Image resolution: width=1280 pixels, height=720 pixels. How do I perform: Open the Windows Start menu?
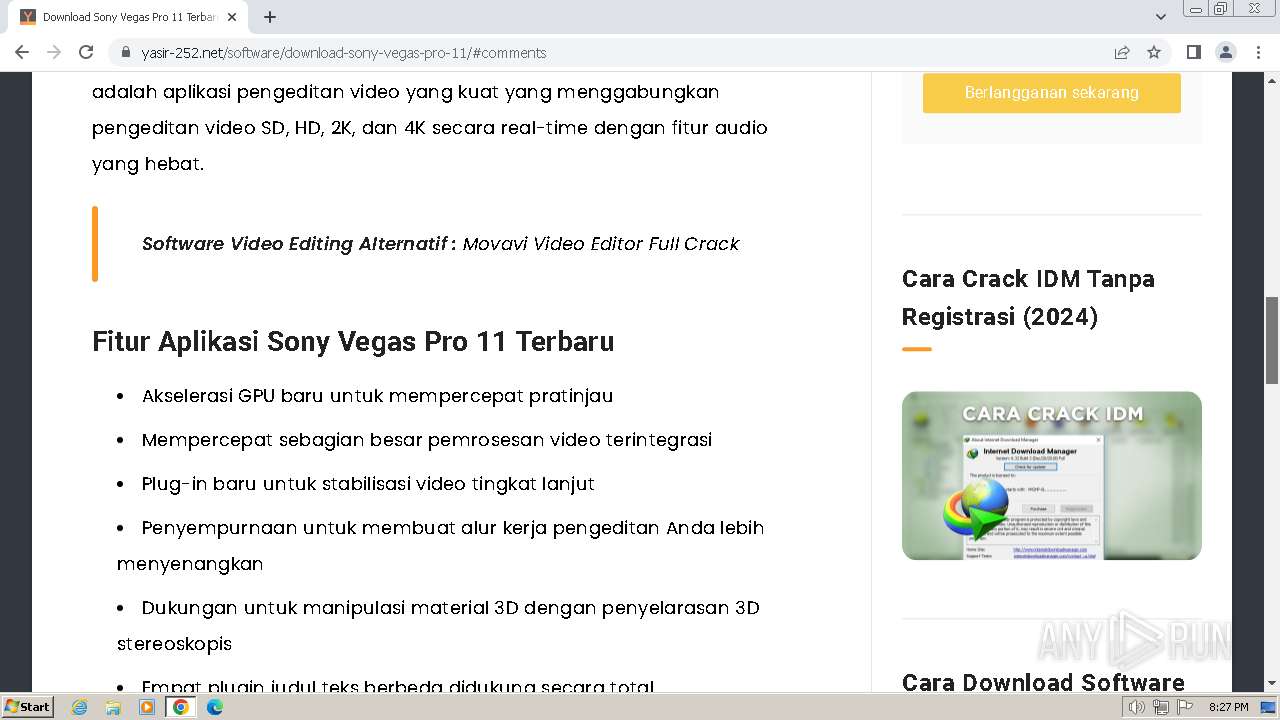click(x=28, y=707)
